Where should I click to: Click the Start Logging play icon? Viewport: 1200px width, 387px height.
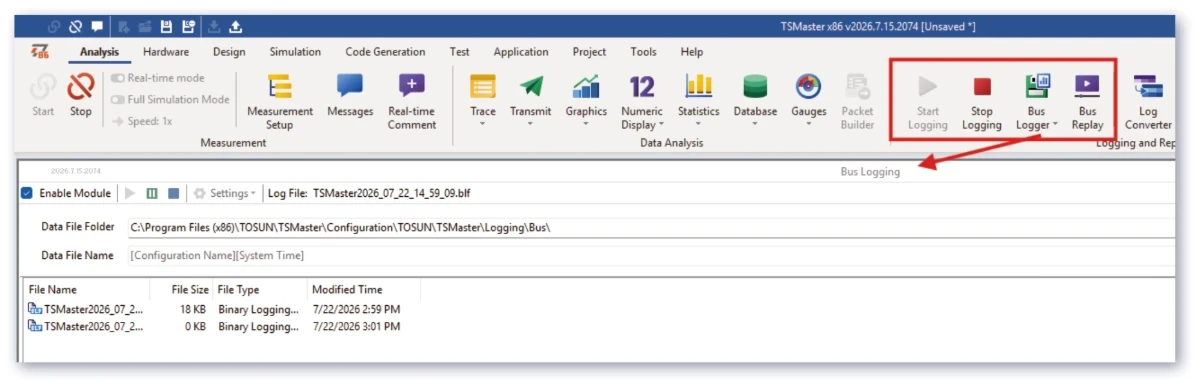[928, 86]
